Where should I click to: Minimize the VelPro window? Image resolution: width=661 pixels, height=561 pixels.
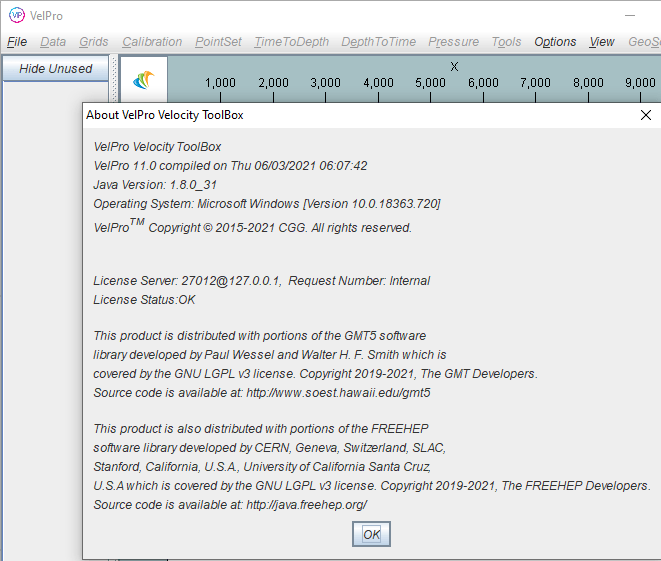630,16
